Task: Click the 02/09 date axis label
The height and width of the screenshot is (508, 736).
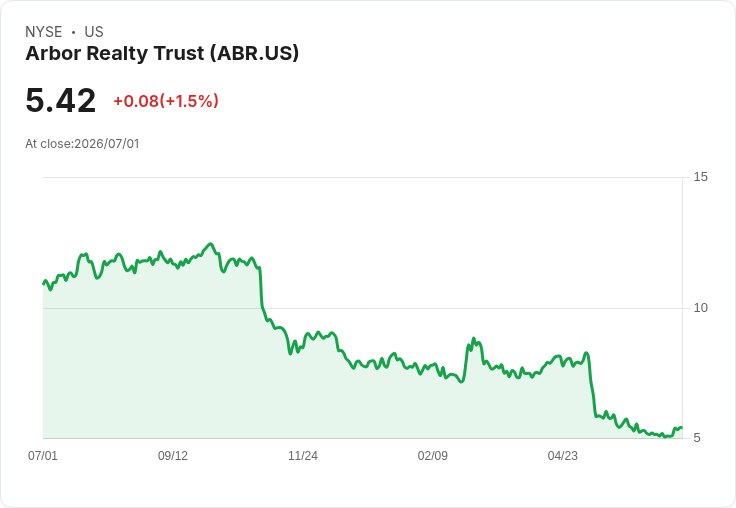Action: coord(433,456)
